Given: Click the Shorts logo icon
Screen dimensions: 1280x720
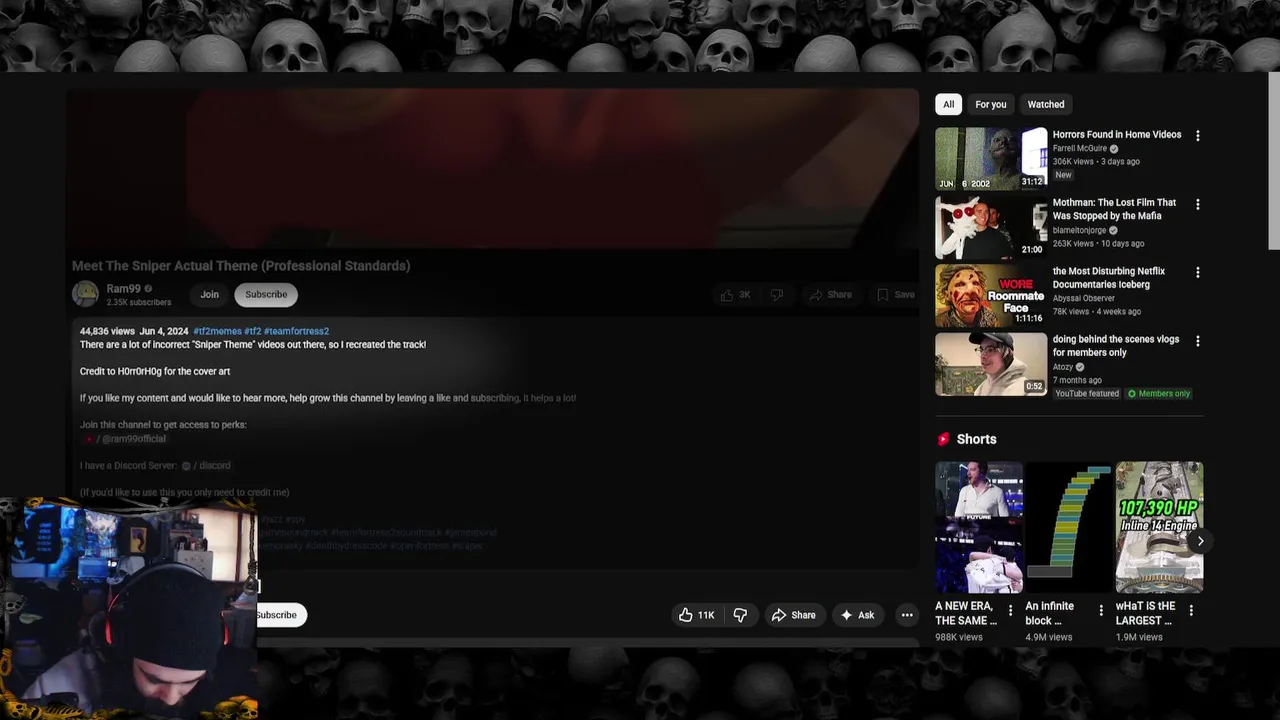Looking at the screenshot, I should pyautogui.click(x=943, y=439).
